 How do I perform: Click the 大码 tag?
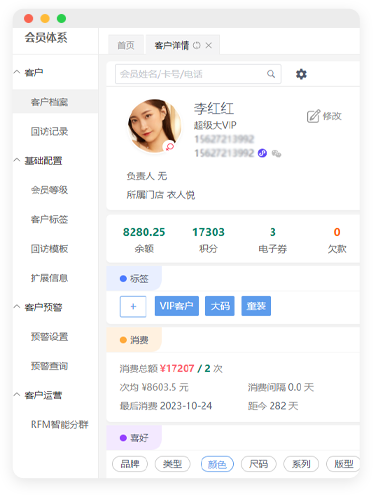pos(220,306)
